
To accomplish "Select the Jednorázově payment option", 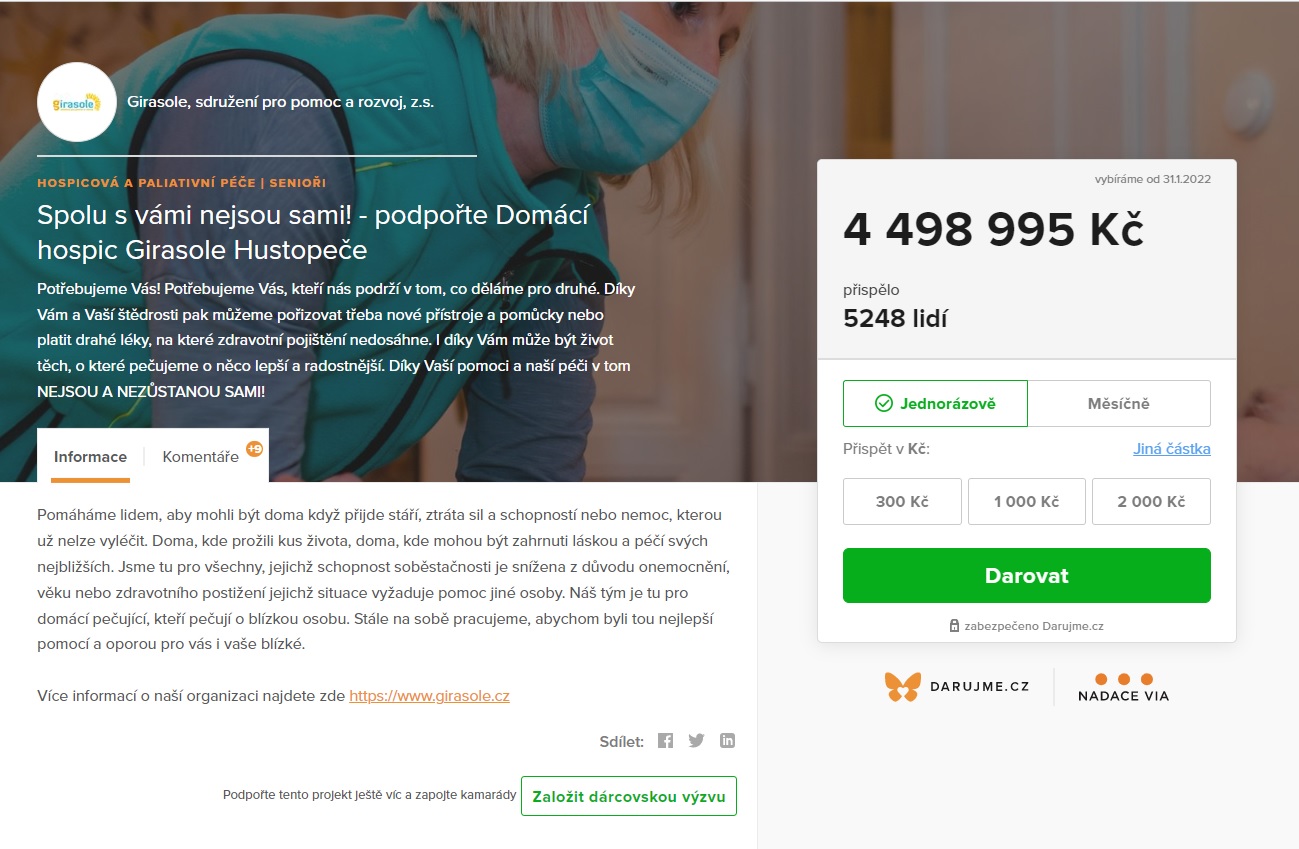I will pyautogui.click(x=935, y=402).
